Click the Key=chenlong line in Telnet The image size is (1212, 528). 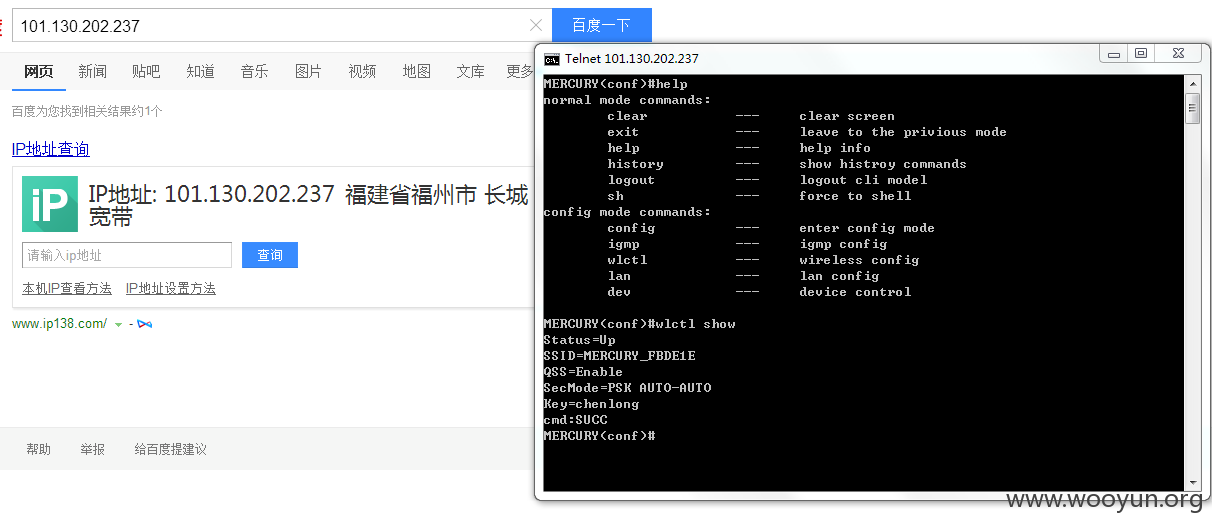[x=591, y=404]
